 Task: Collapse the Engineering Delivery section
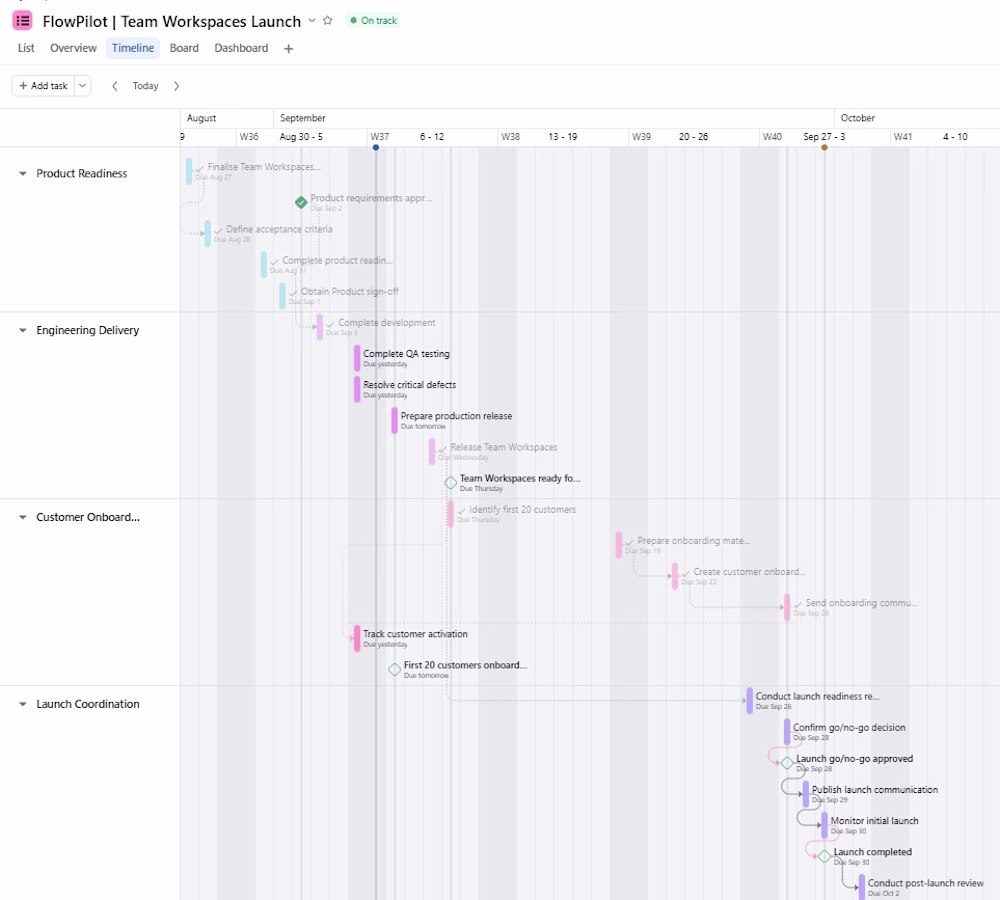click(23, 330)
